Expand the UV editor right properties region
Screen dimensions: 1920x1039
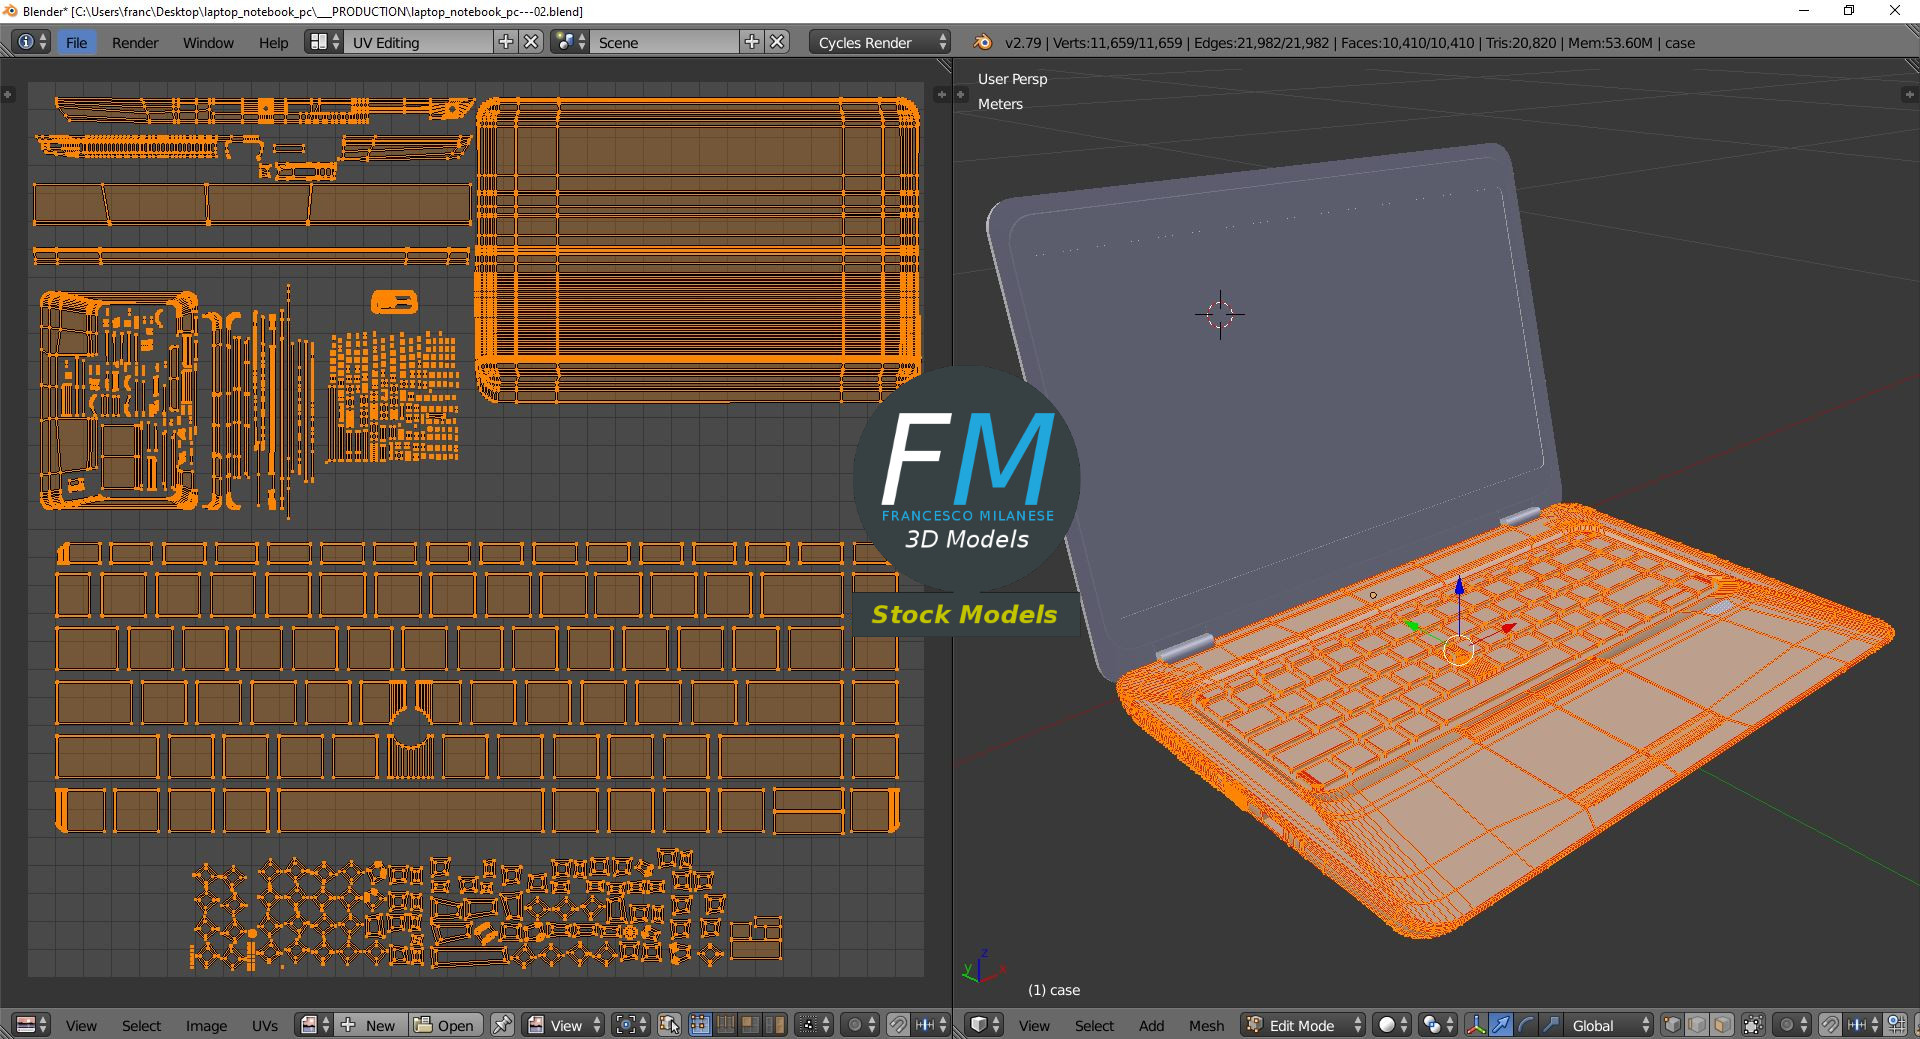coord(941,94)
